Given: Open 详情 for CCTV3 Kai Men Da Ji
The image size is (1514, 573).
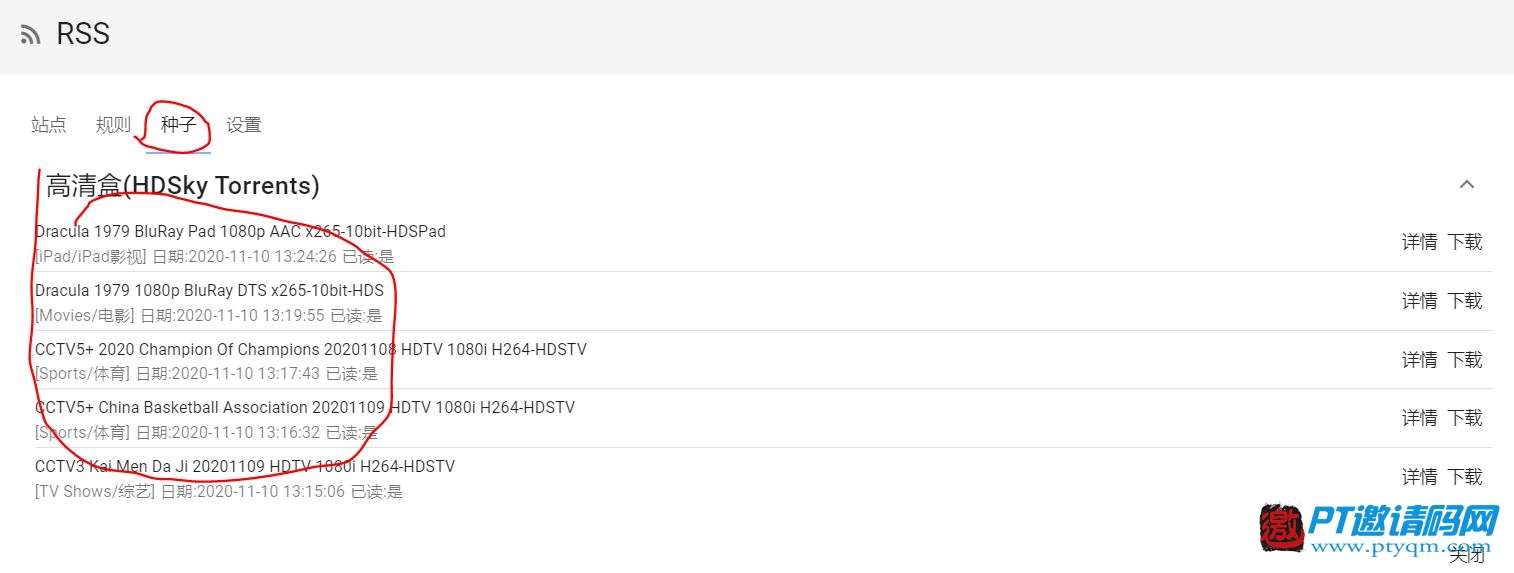Looking at the screenshot, I should pyautogui.click(x=1419, y=477).
